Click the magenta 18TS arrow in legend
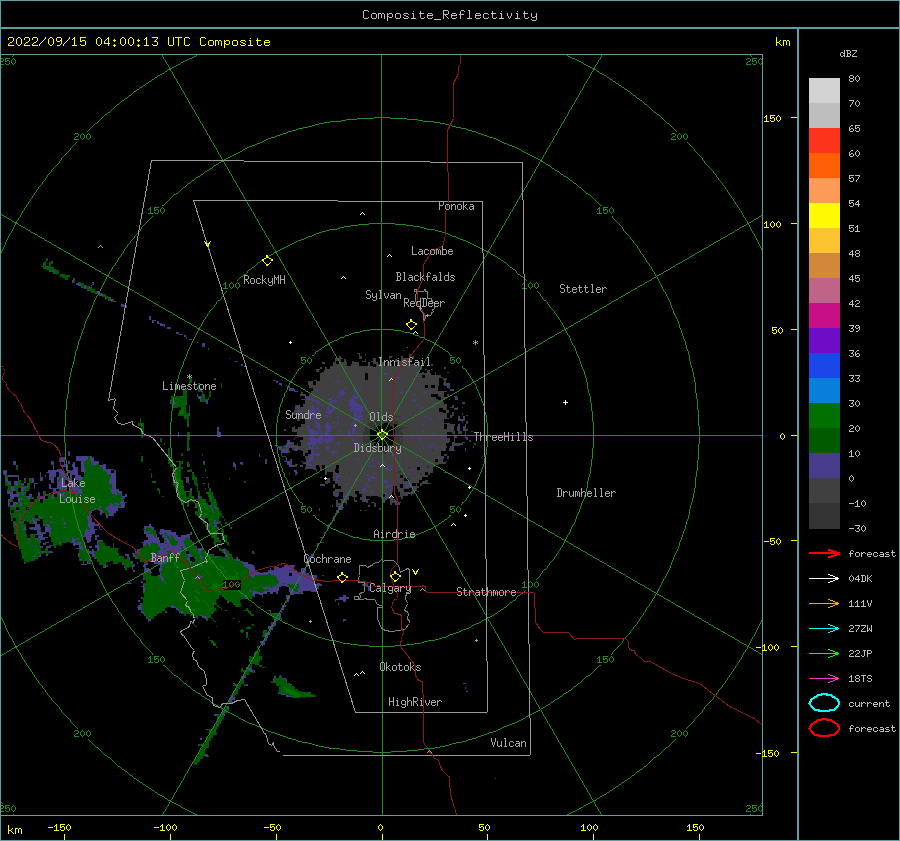This screenshot has width=900, height=841. (x=824, y=679)
